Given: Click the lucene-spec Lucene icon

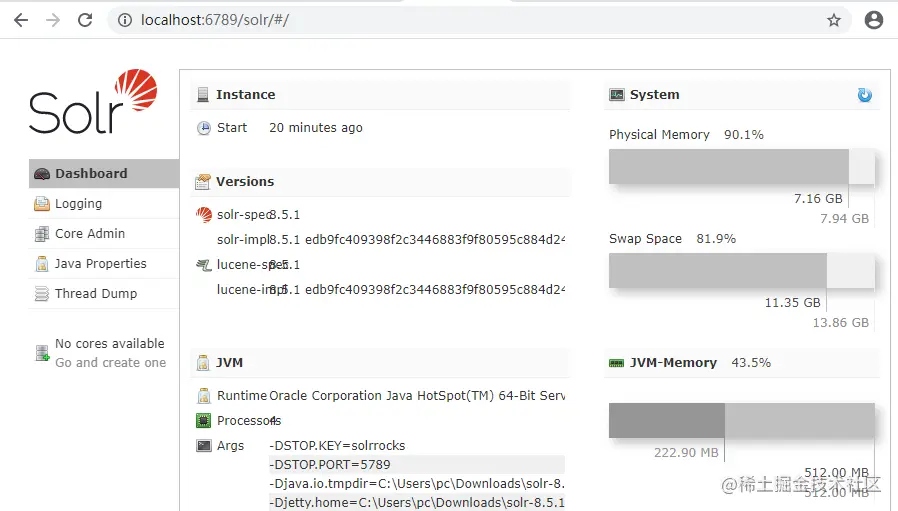Looking at the screenshot, I should [x=204, y=265].
